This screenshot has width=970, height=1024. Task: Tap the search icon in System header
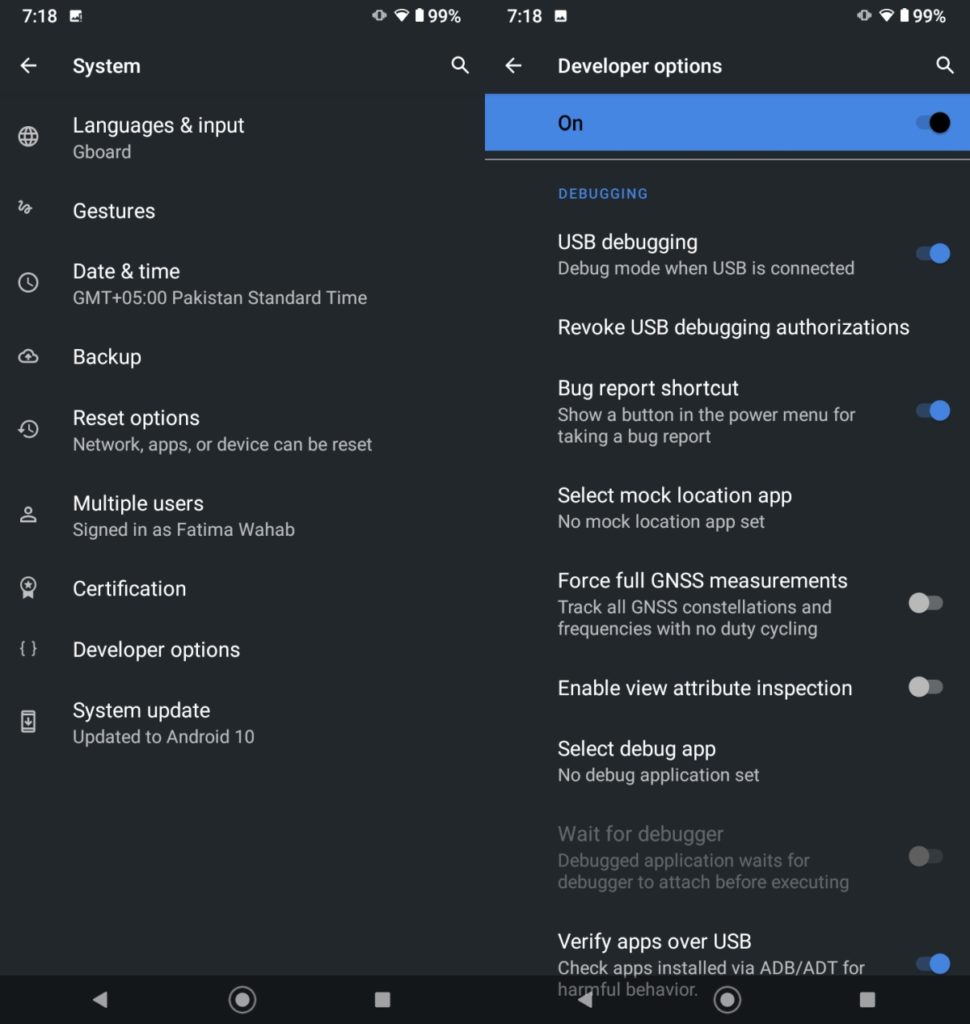pyautogui.click(x=460, y=66)
